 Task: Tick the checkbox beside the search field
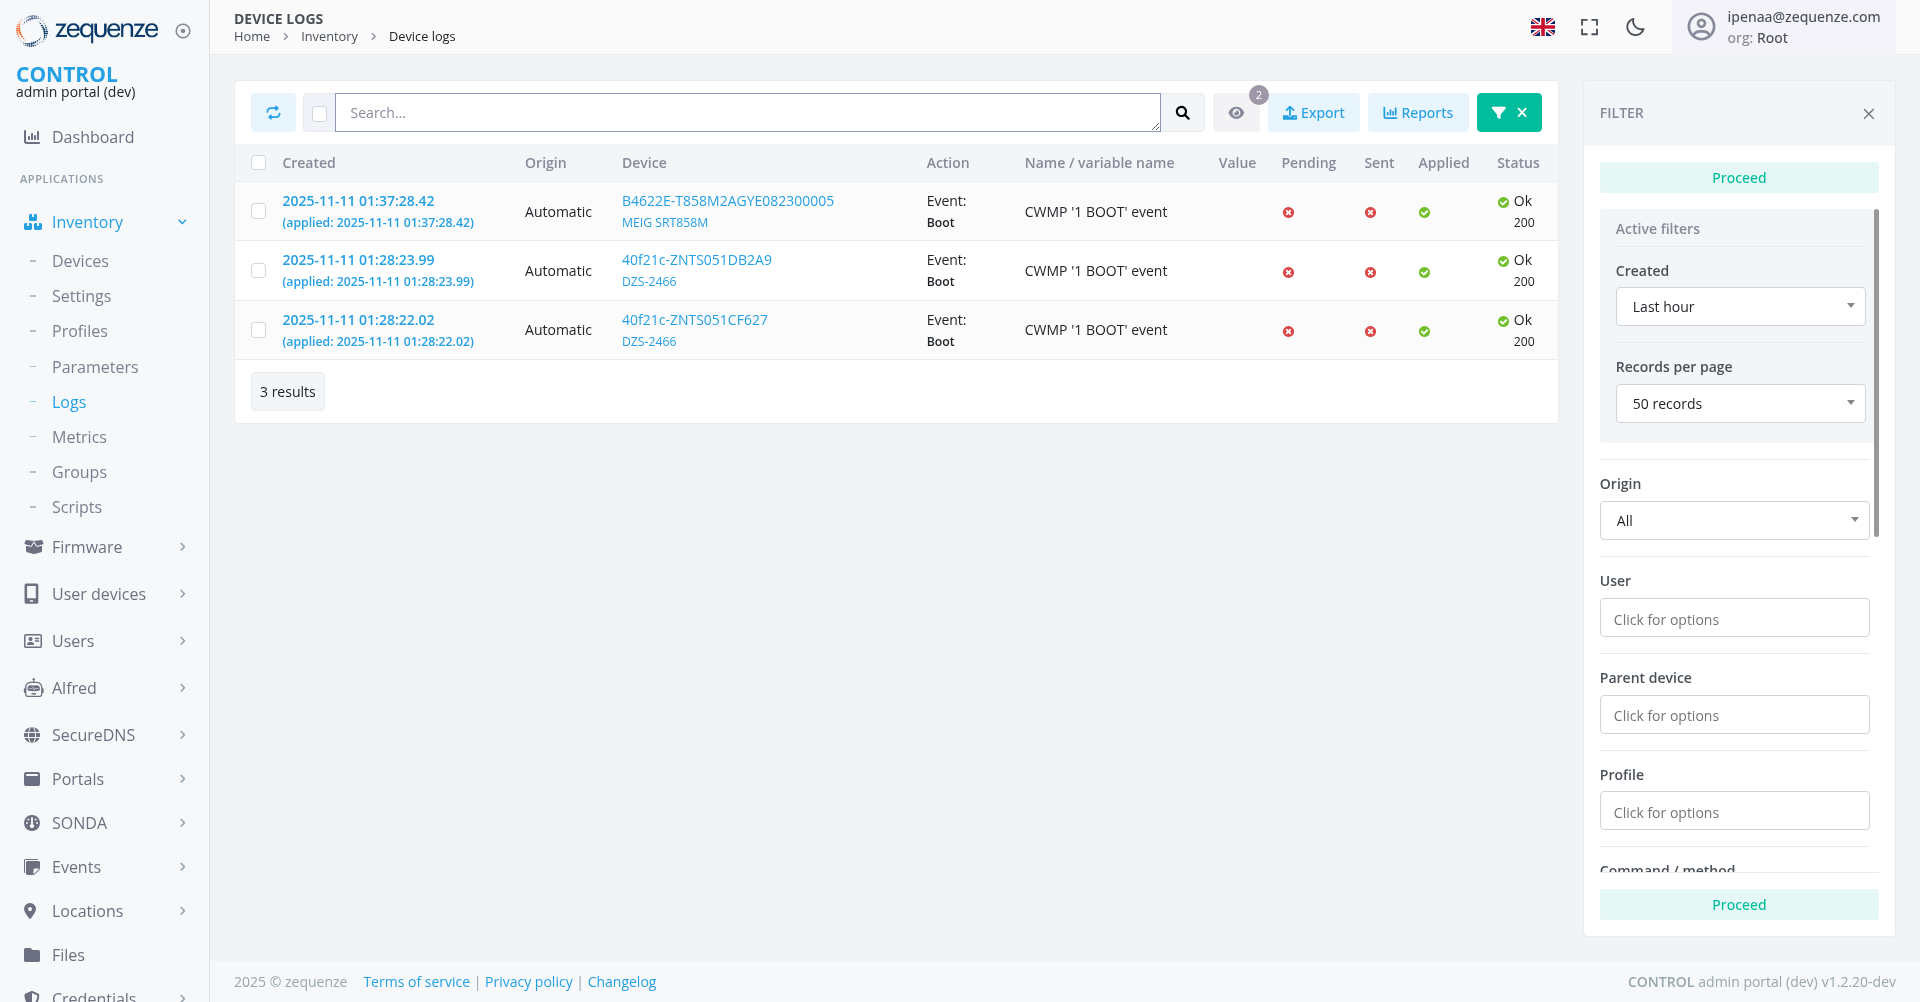319,114
